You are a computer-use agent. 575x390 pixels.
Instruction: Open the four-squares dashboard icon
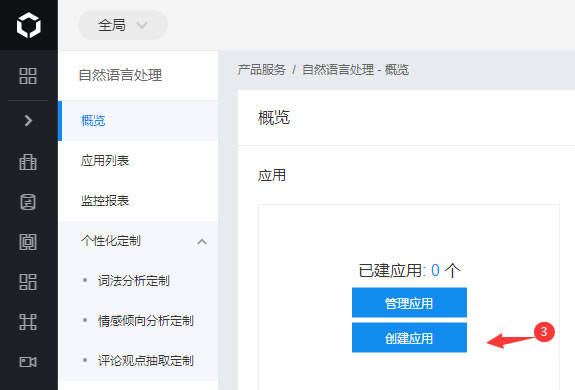click(28, 76)
